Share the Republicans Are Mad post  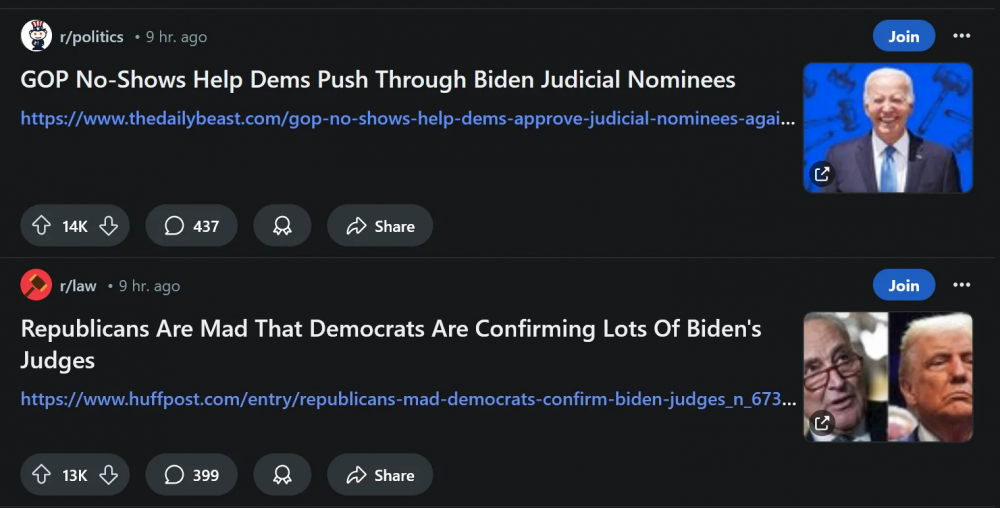(x=380, y=475)
